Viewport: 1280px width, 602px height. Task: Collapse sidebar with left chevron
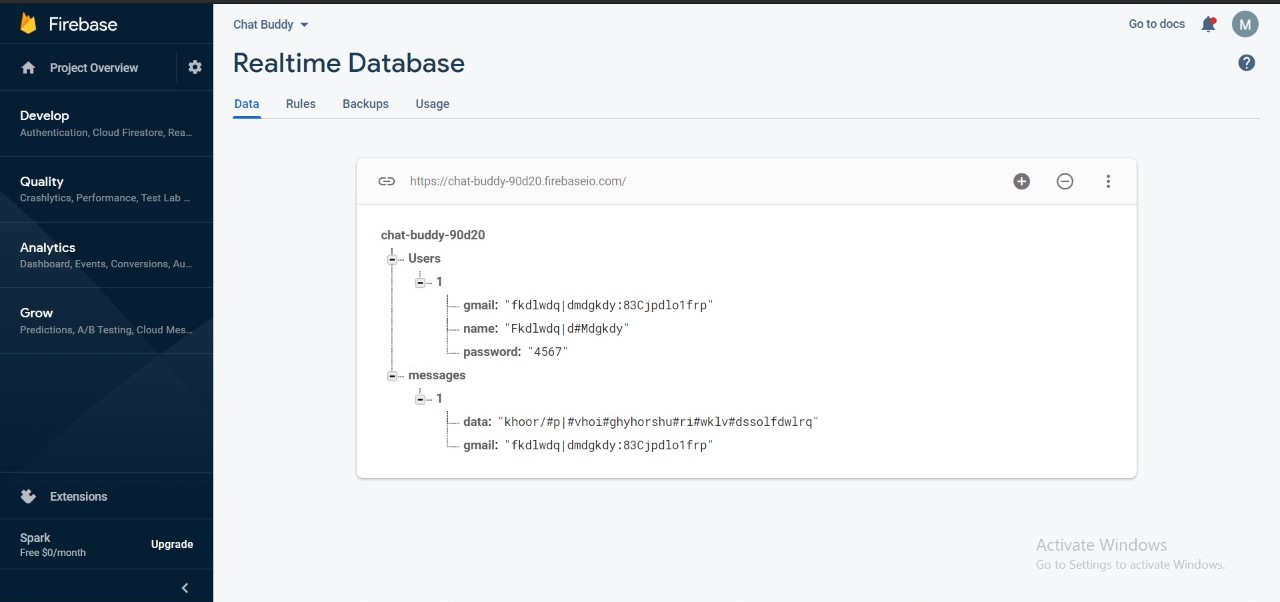point(185,588)
